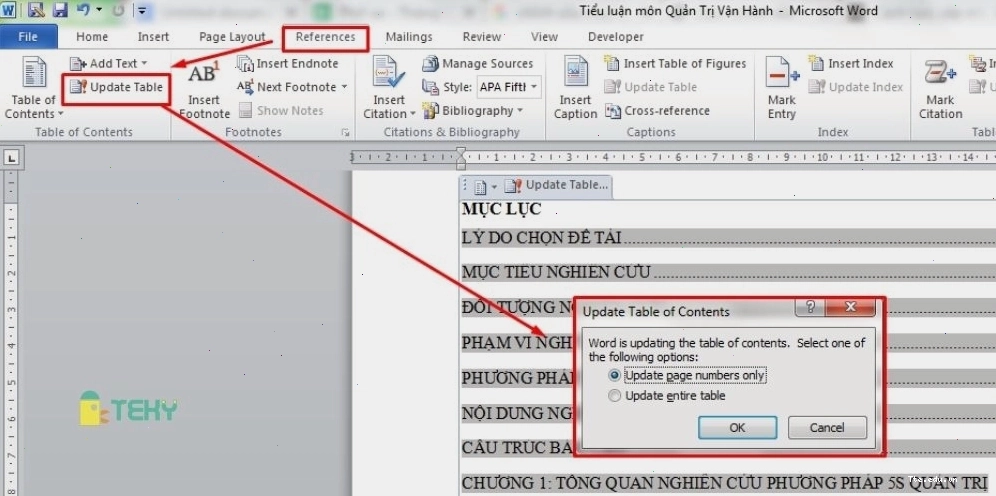This screenshot has width=996, height=496.
Task: Click the CHƯƠNG 1 table entry
Action: pyautogui.click(x=724, y=483)
